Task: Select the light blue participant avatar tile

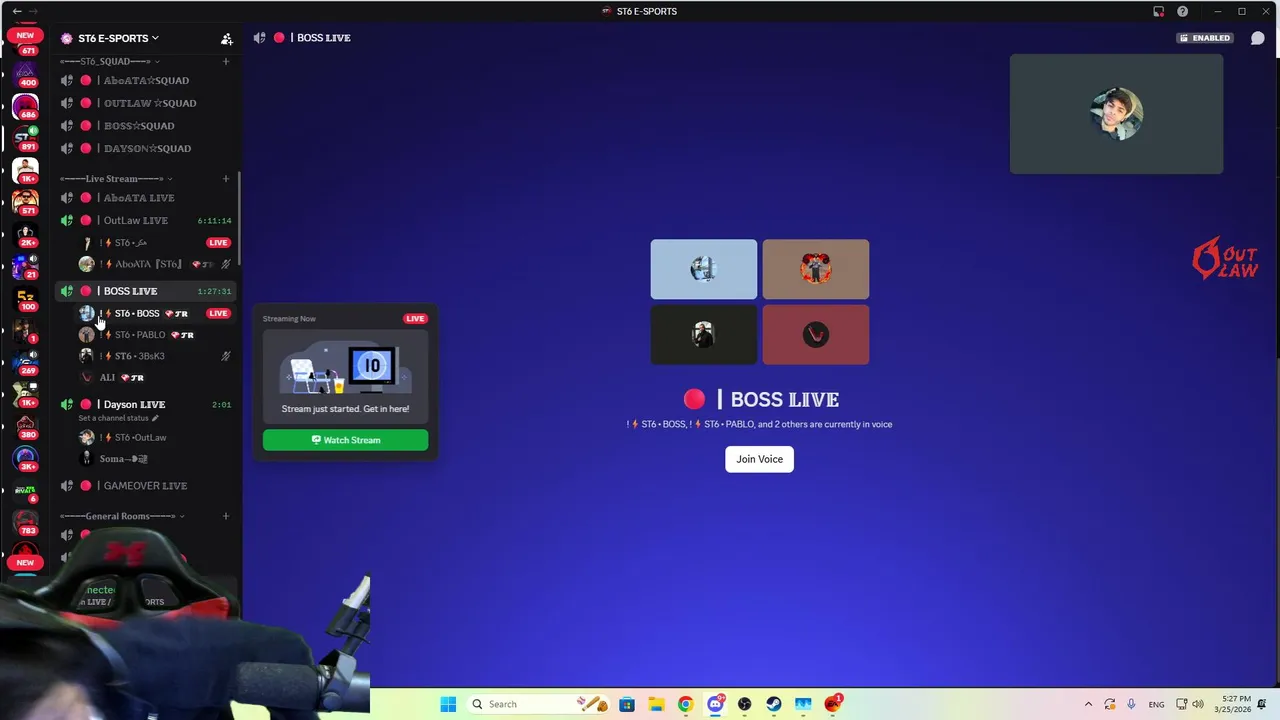Action: 704,269
